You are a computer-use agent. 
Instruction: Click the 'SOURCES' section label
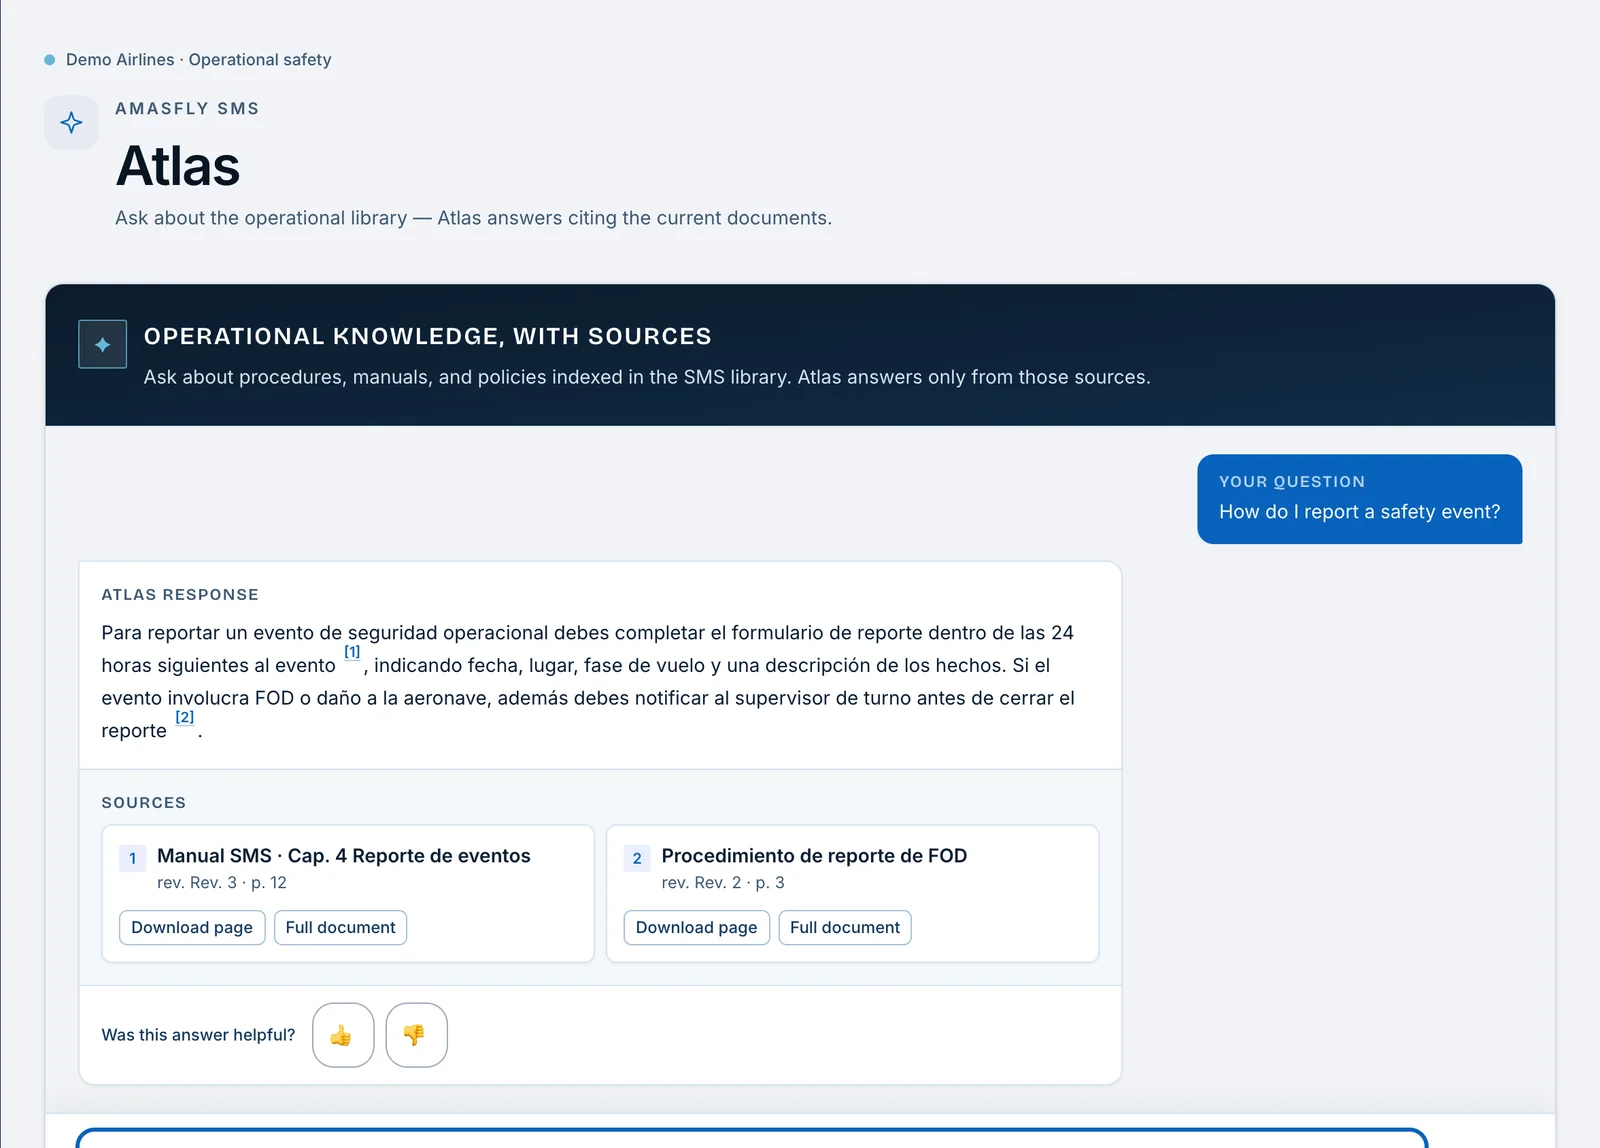[x=144, y=803]
